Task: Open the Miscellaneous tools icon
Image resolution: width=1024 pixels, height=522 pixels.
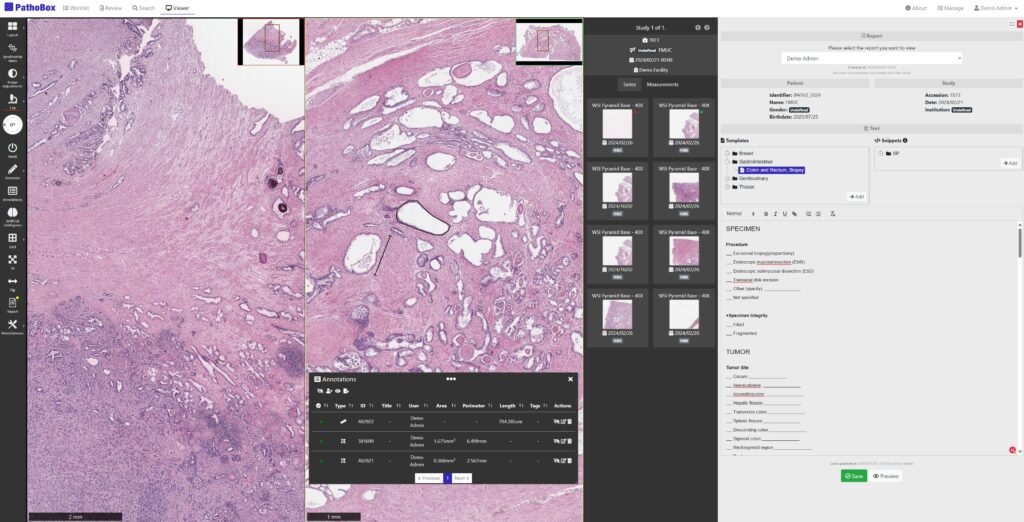Action: [12, 327]
